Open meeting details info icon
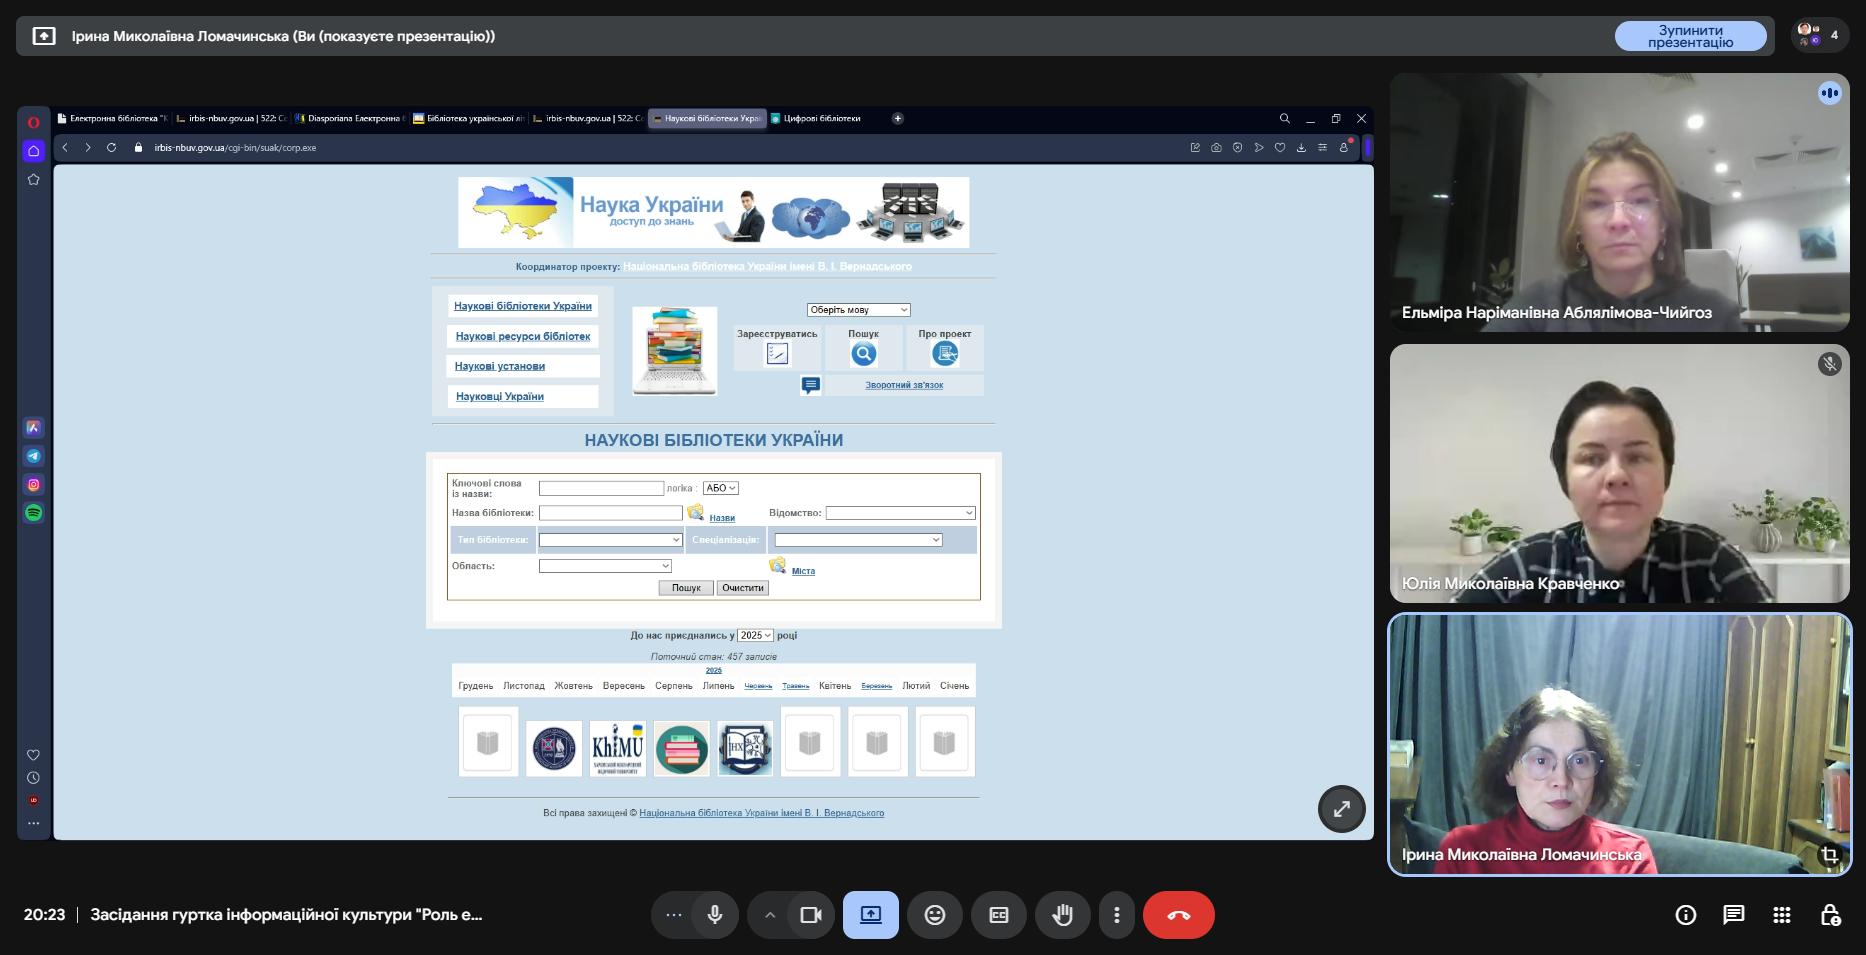 [x=1685, y=915]
